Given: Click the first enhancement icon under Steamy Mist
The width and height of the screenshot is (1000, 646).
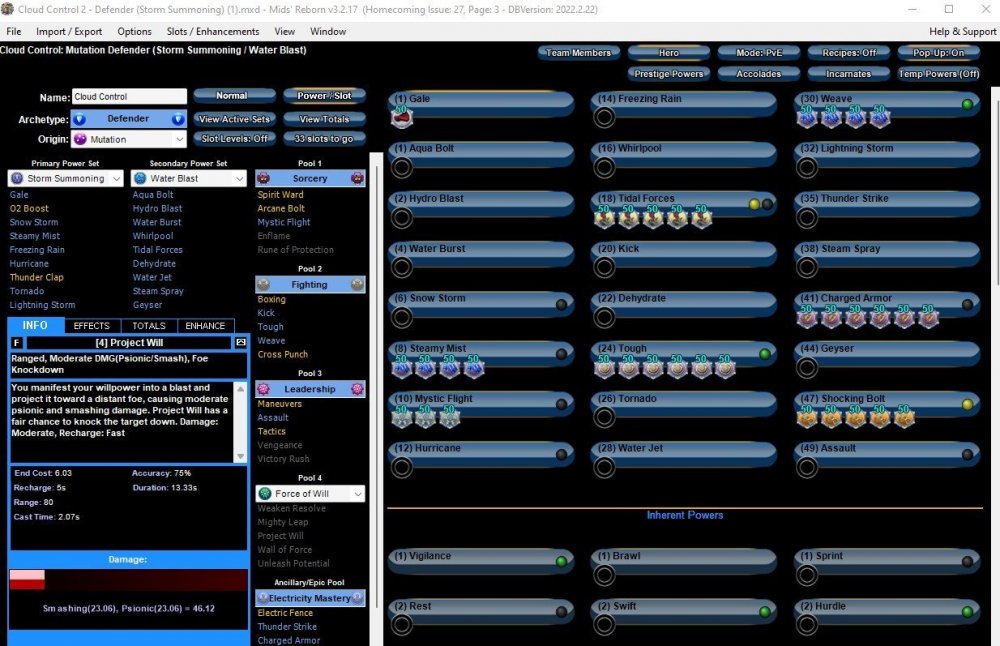Looking at the screenshot, I should 402,368.
